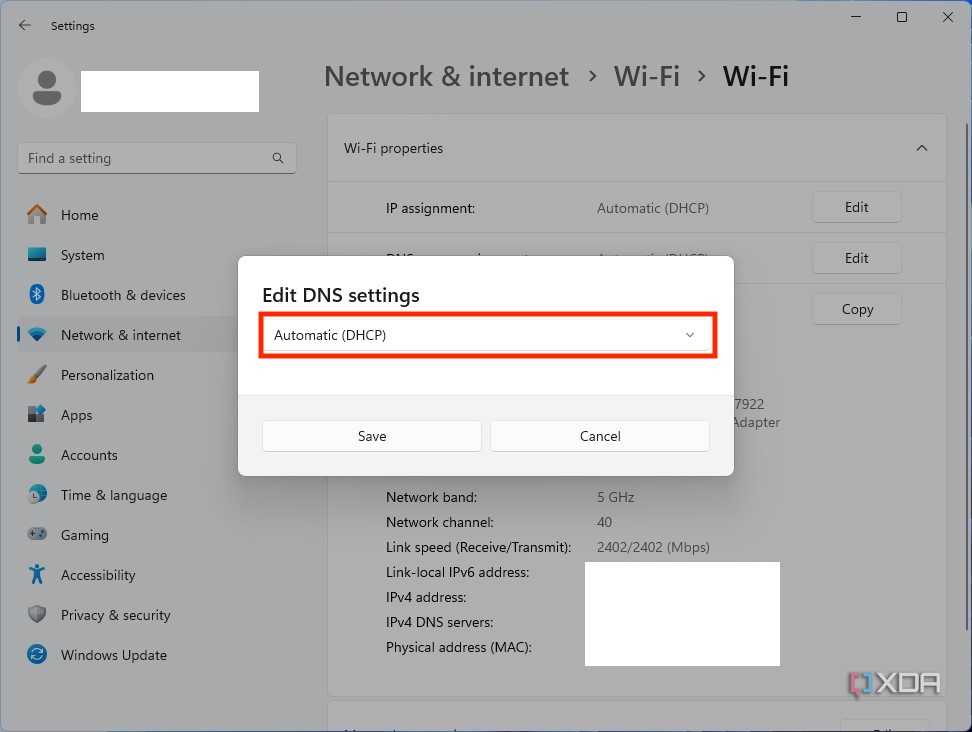This screenshot has height=732, width=972.
Task: Click the Personalization paintbrush icon
Action: (x=37, y=374)
